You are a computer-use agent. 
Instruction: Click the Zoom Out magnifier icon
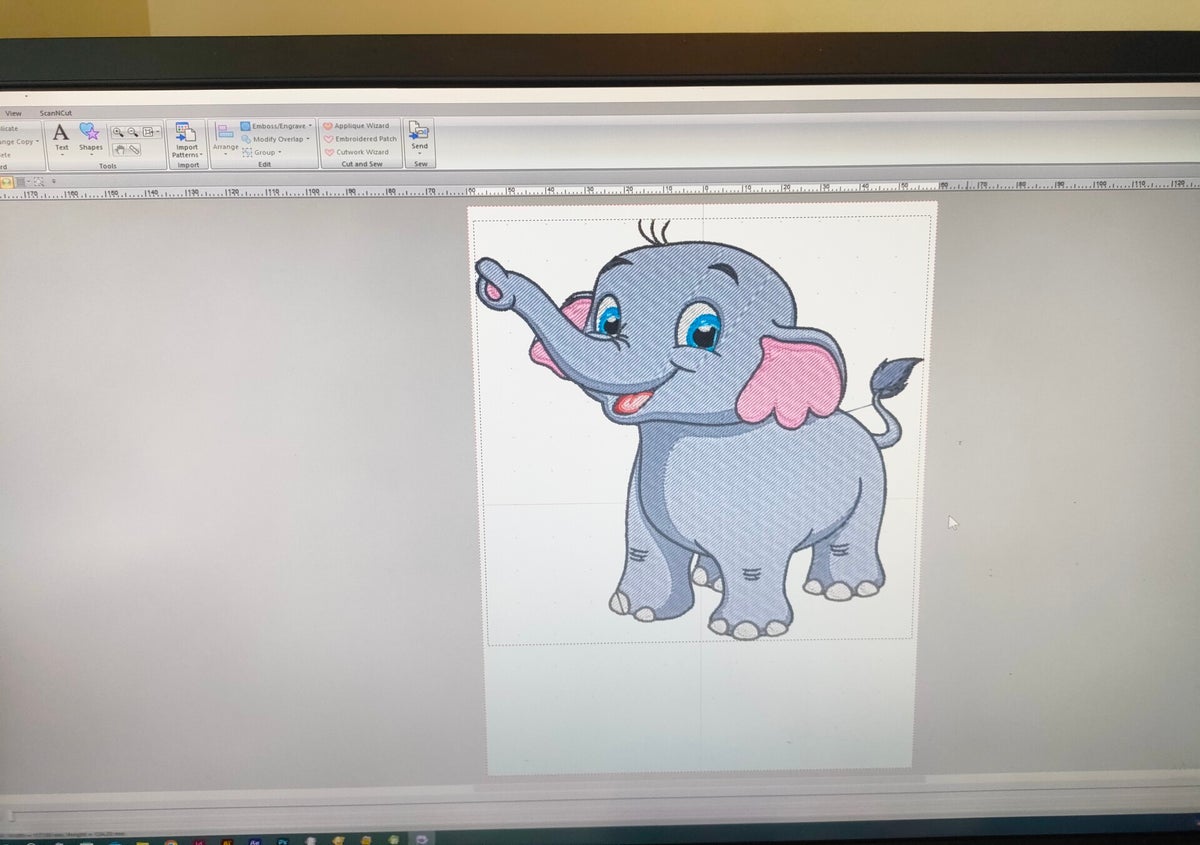tap(132, 131)
